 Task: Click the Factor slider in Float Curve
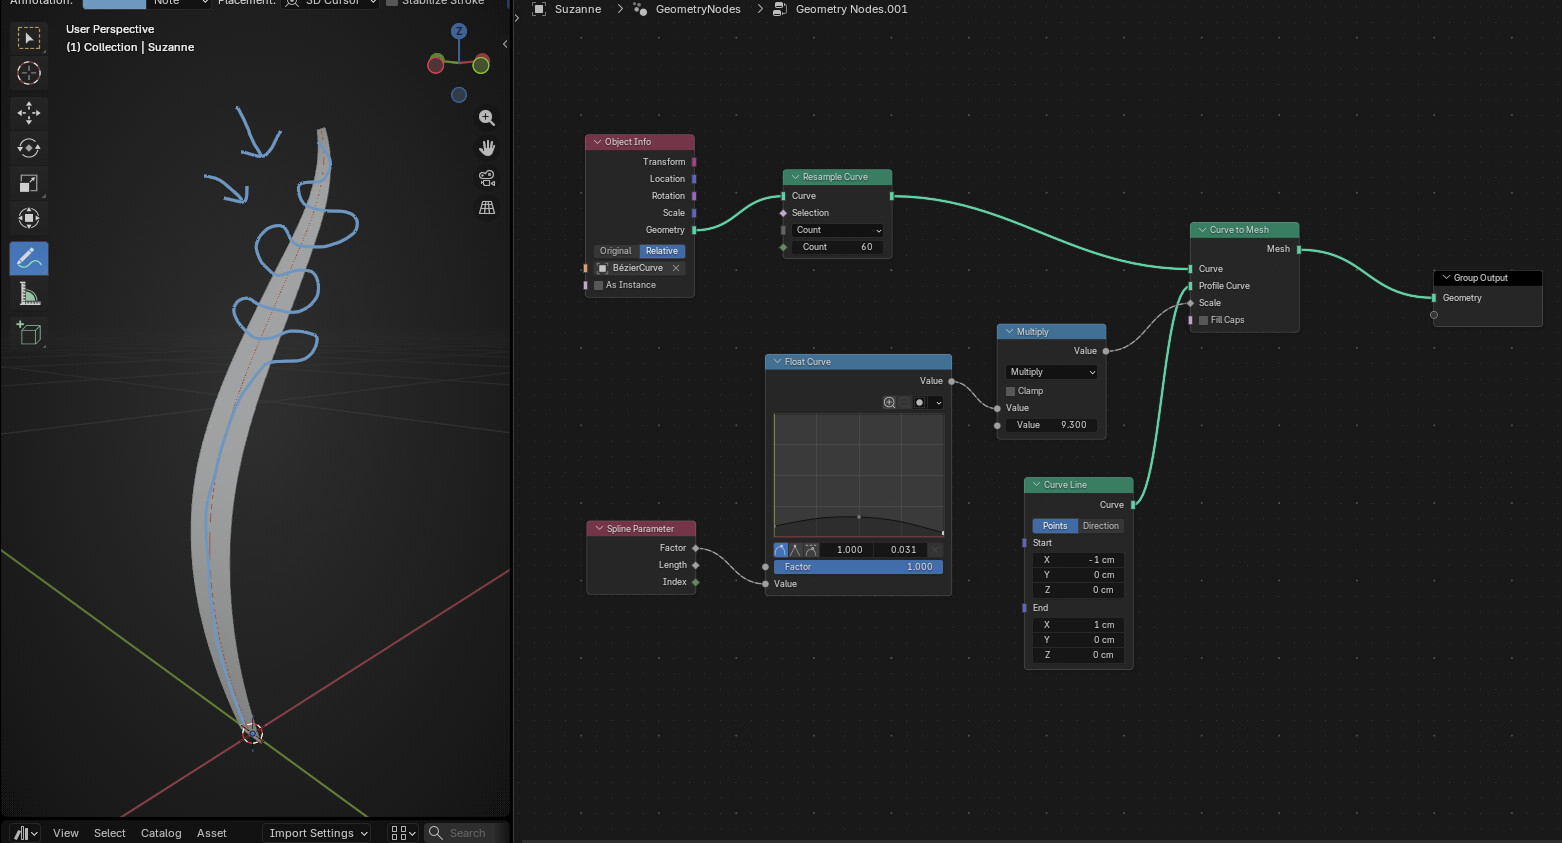[x=858, y=567]
